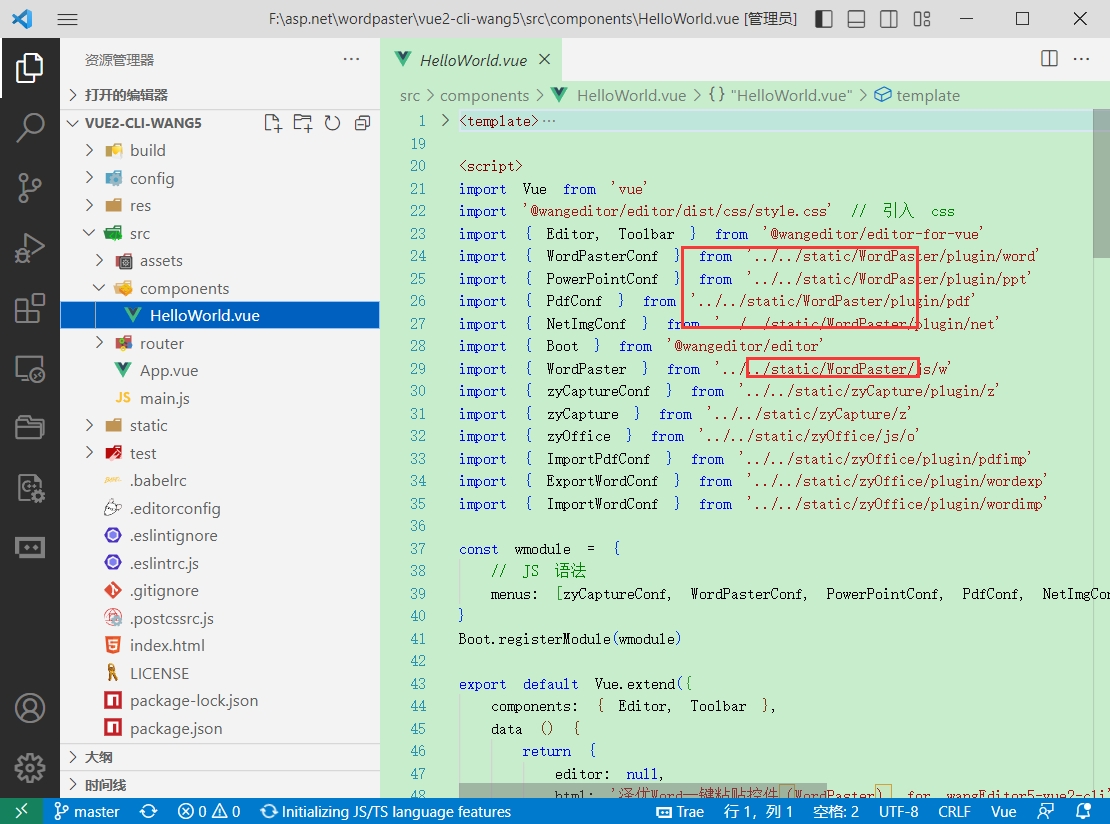Open the hamburger application menu

[x=67, y=19]
